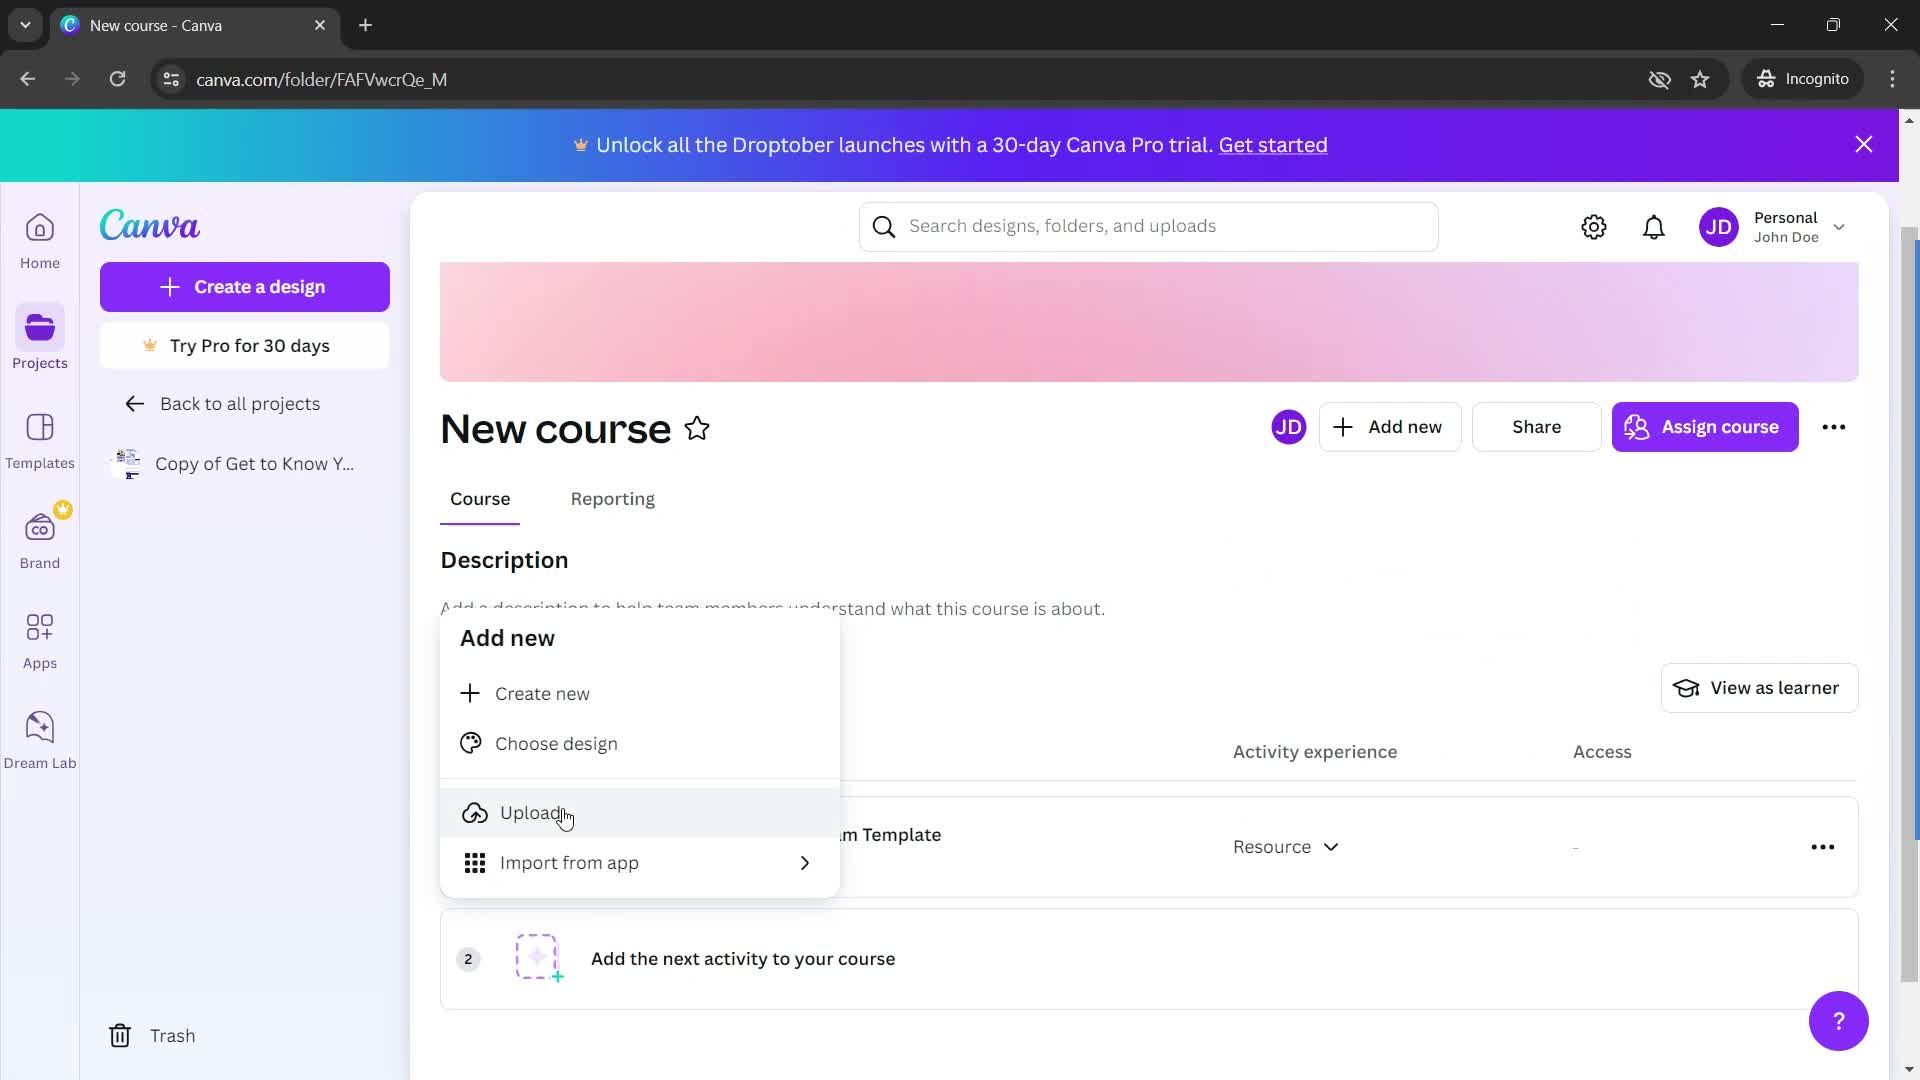The image size is (1920, 1080).
Task: Click the Home icon in sidebar
Action: click(40, 239)
